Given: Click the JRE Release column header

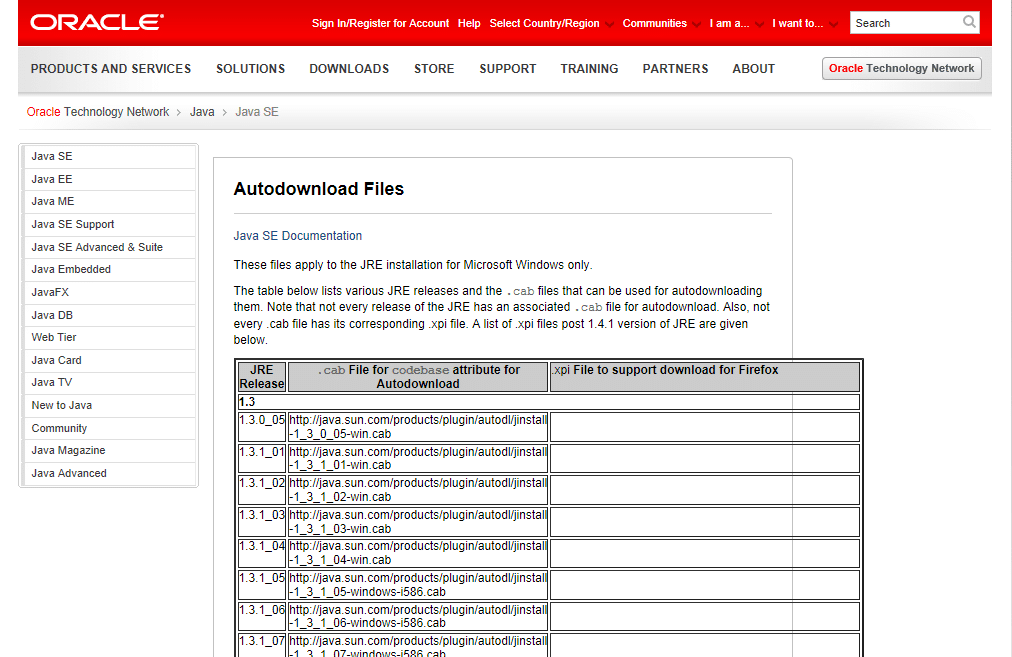Looking at the screenshot, I should tap(261, 377).
